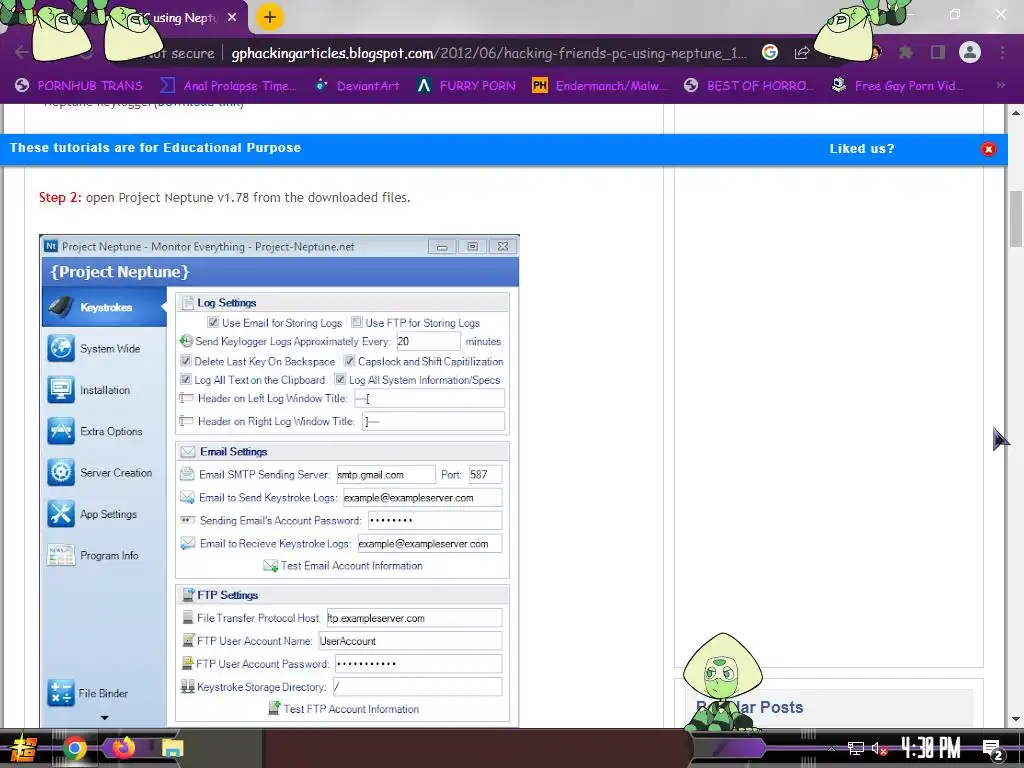The width and height of the screenshot is (1024, 768).
Task: Open File Explorer from the taskbar
Action: click(172, 748)
